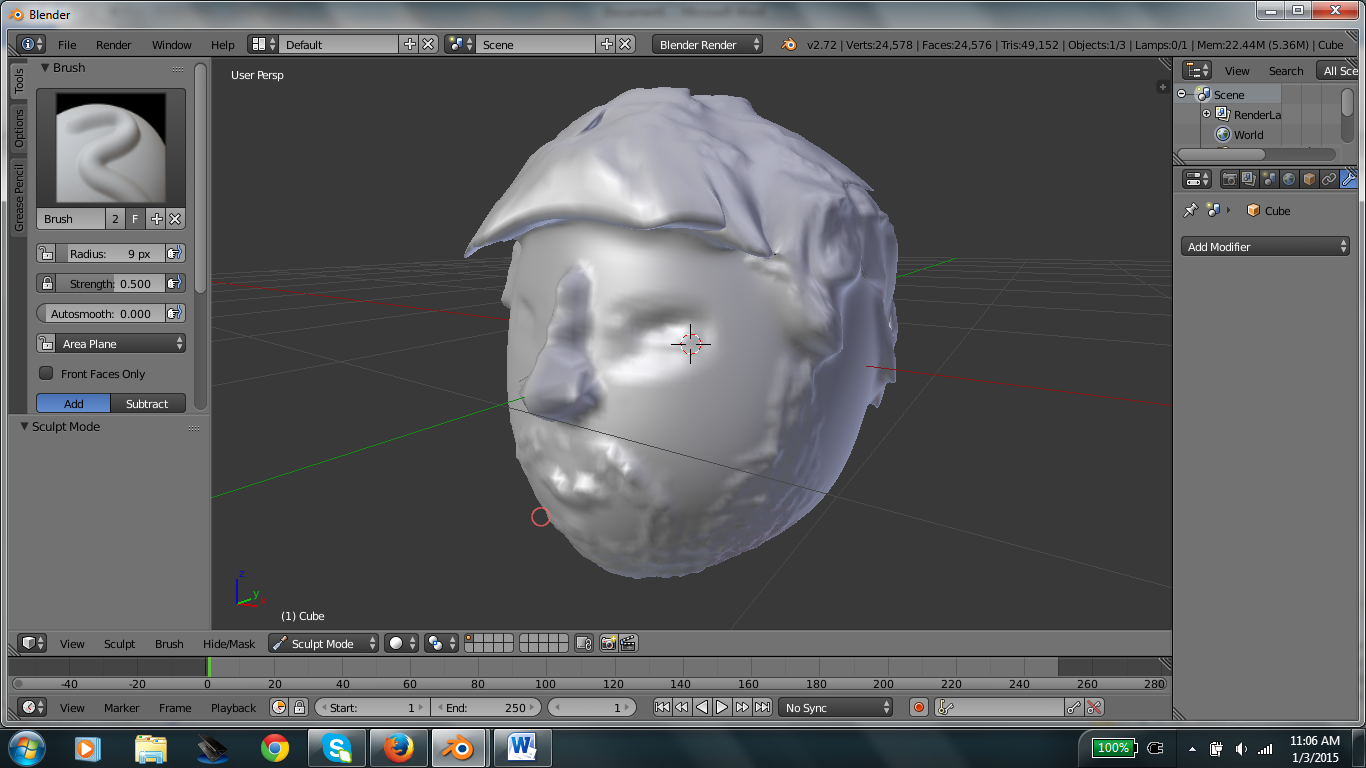Click the Brush name field
1366x768 pixels.
71,219
